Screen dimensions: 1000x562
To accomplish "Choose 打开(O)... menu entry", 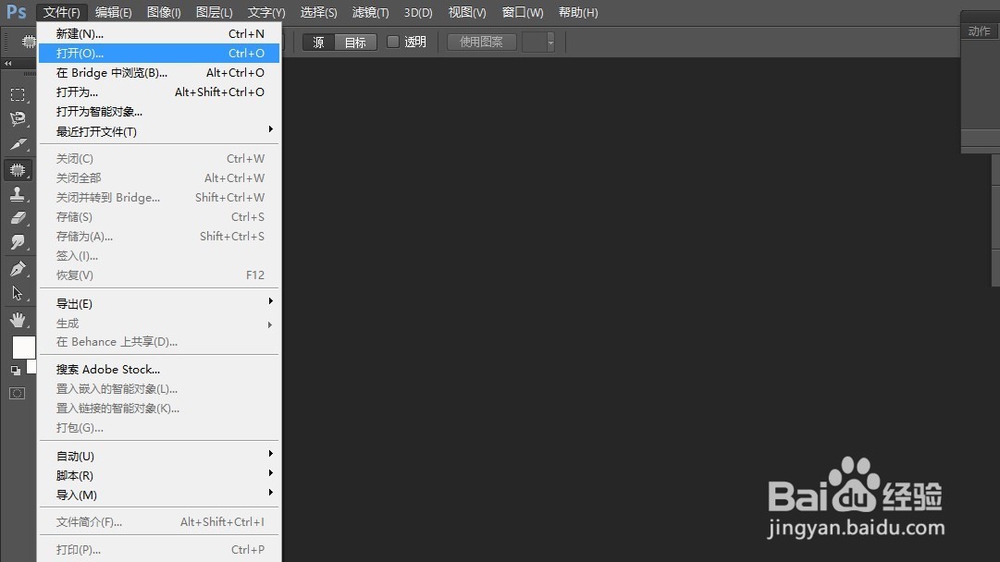I will 159,53.
